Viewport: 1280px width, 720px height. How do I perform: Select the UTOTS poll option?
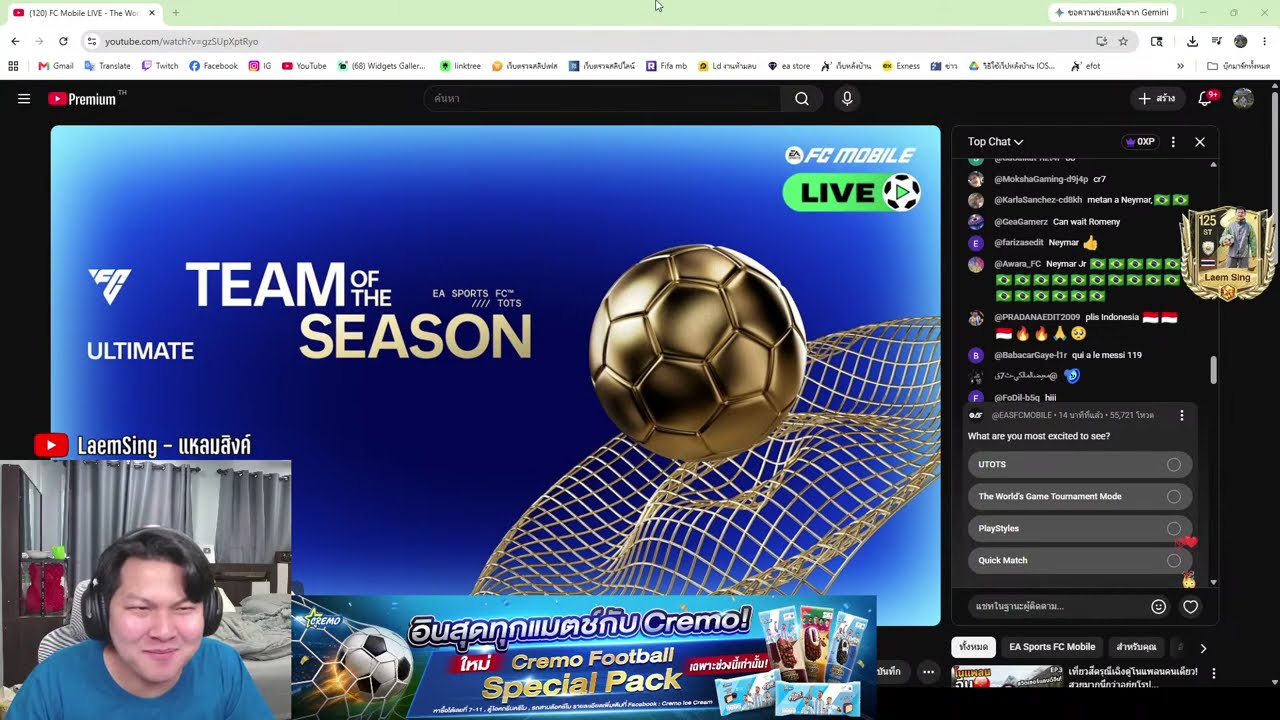point(1080,464)
